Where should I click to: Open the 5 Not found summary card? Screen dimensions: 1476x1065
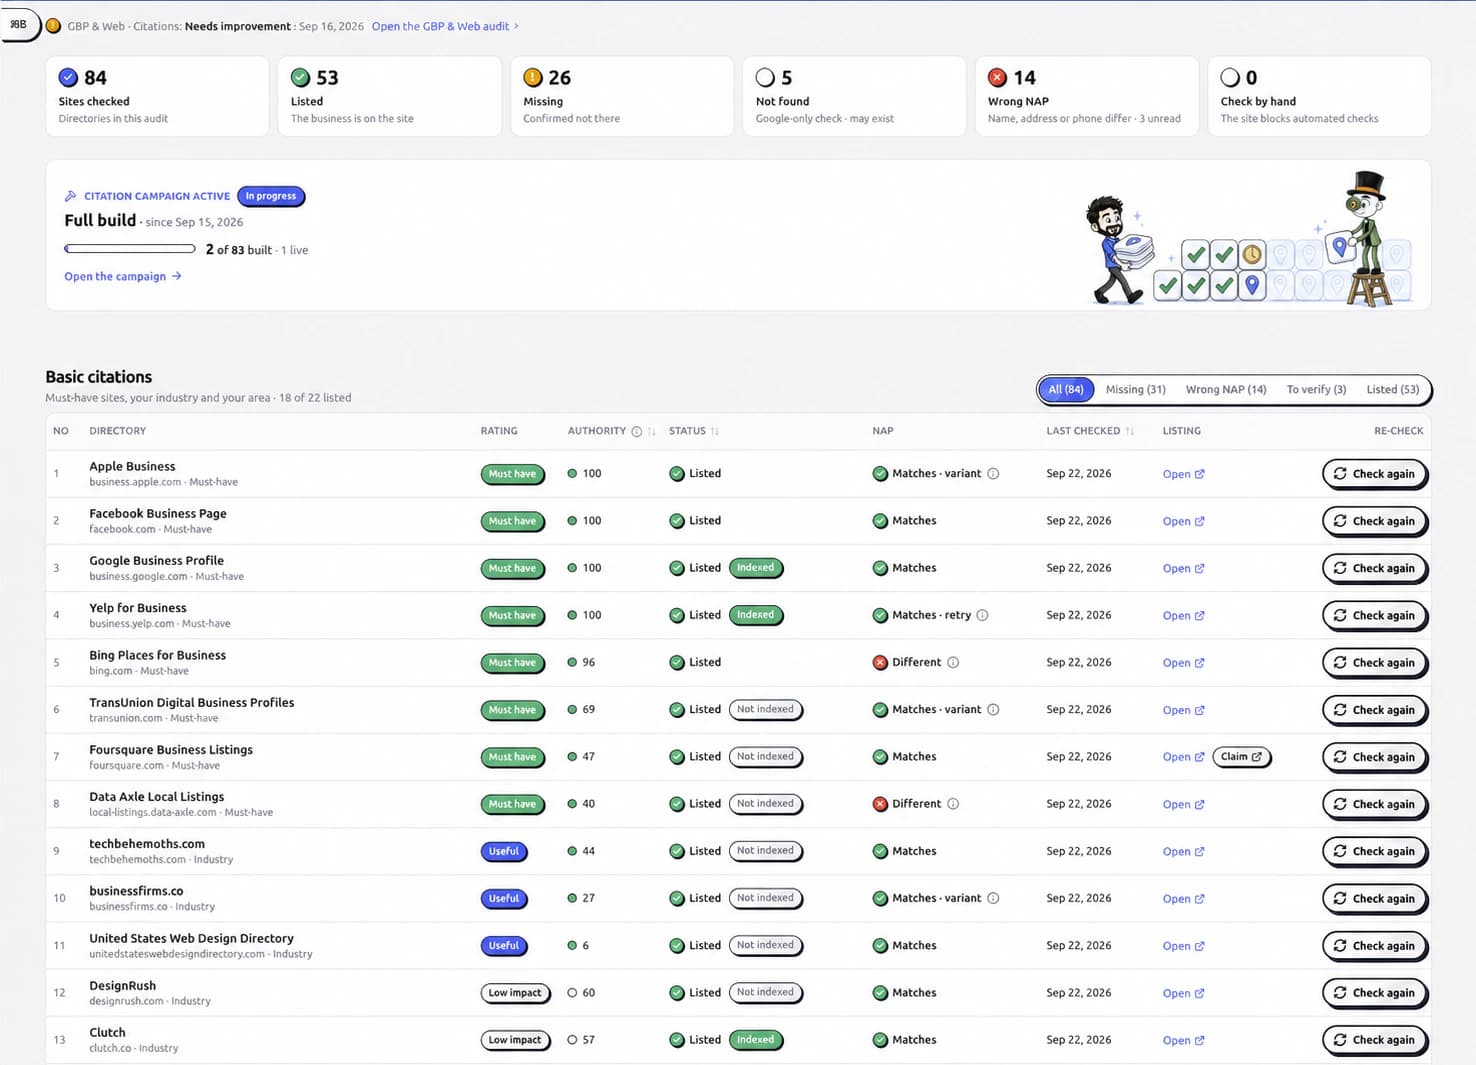coord(855,96)
